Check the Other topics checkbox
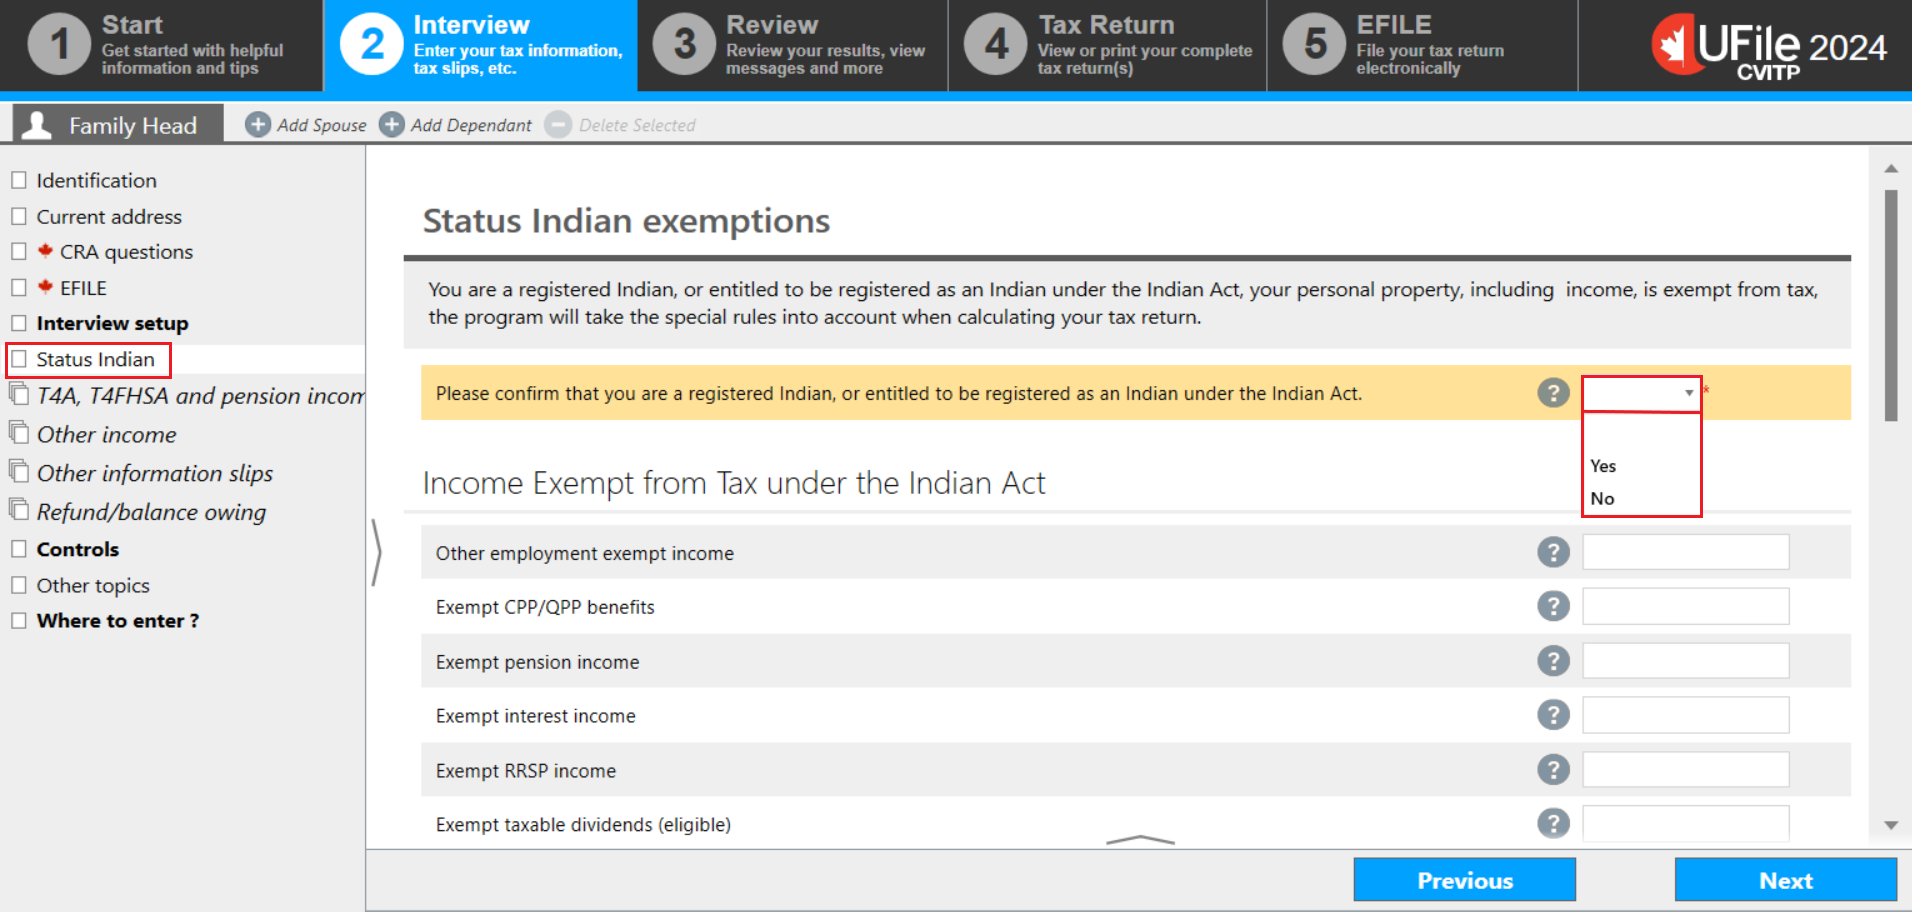This screenshot has height=912, width=1912. [18, 585]
